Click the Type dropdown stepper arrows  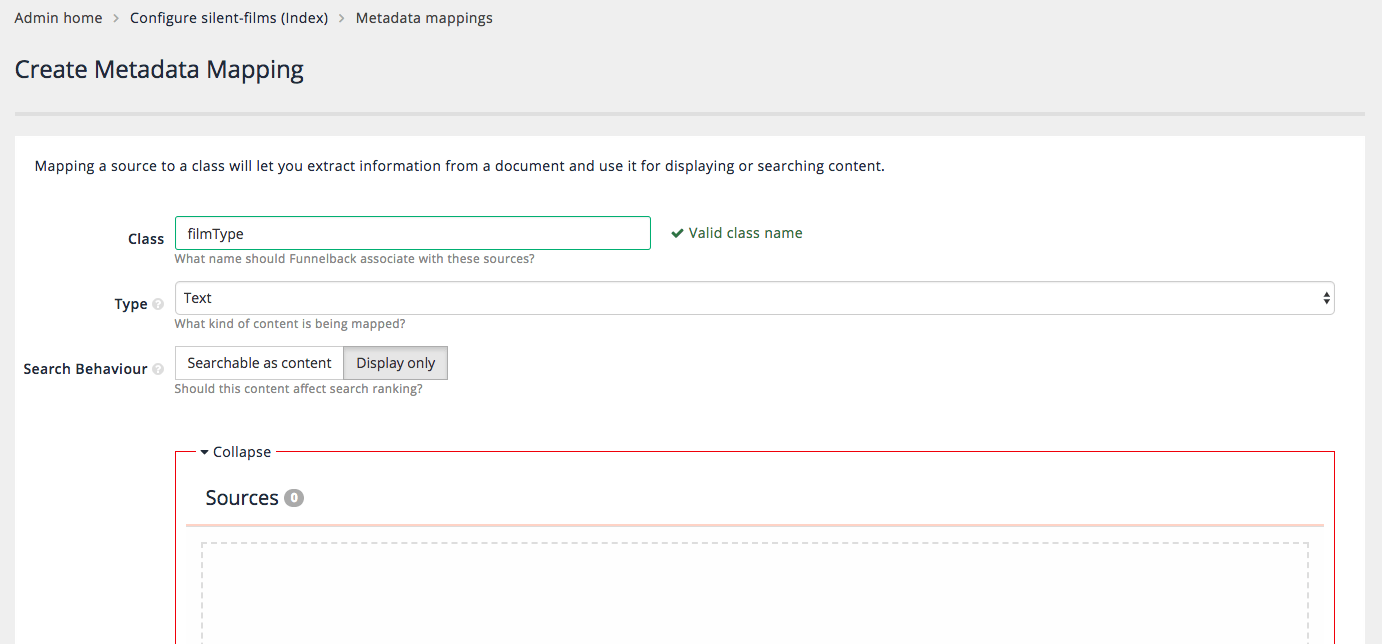[x=1326, y=297]
